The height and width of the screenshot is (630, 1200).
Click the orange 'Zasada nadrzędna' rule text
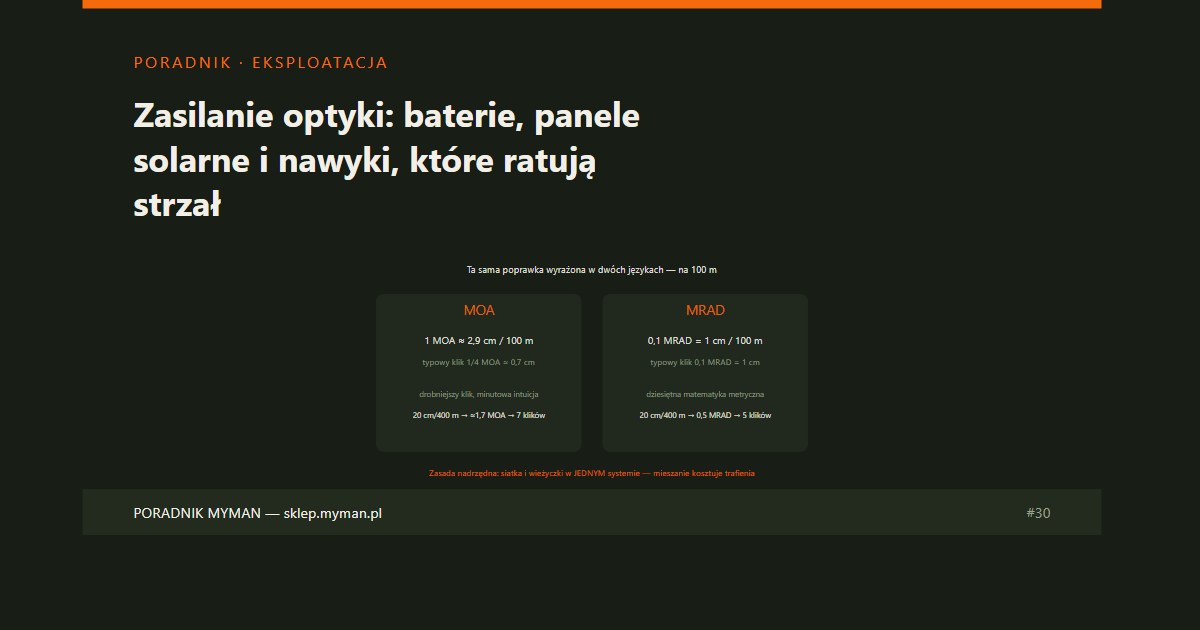[592, 473]
